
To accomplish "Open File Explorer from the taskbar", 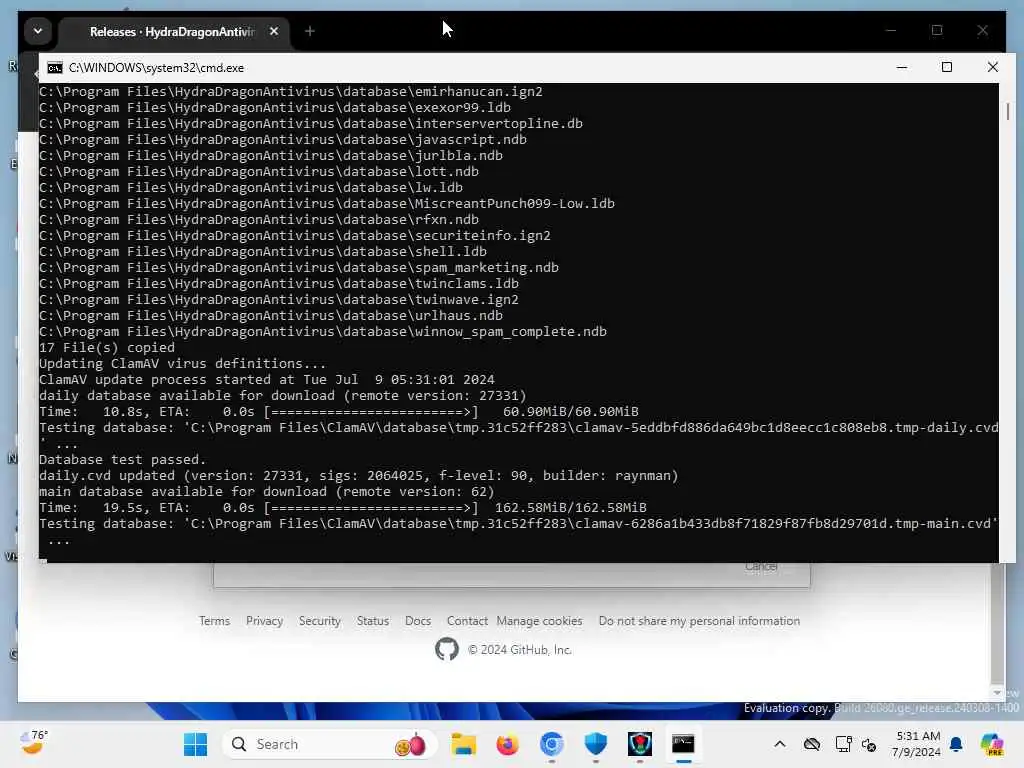I will tap(464, 744).
